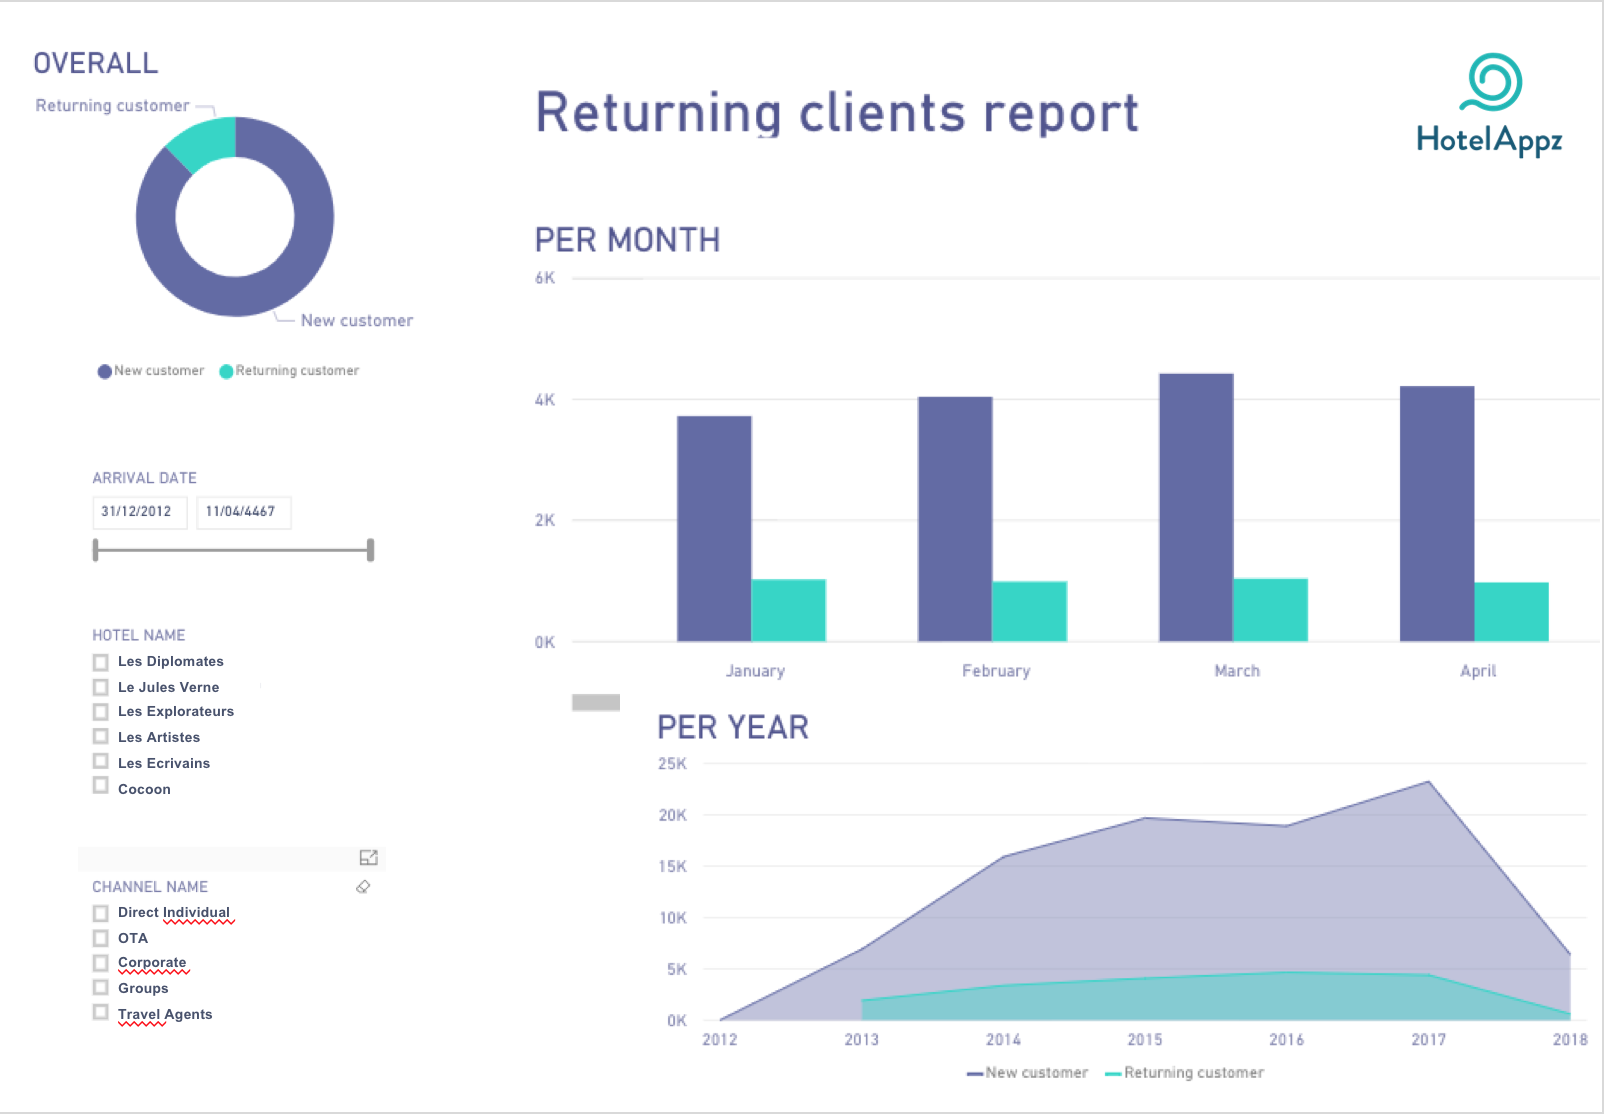Tick the OTA channel checkbox
The image size is (1604, 1114).
pos(100,938)
